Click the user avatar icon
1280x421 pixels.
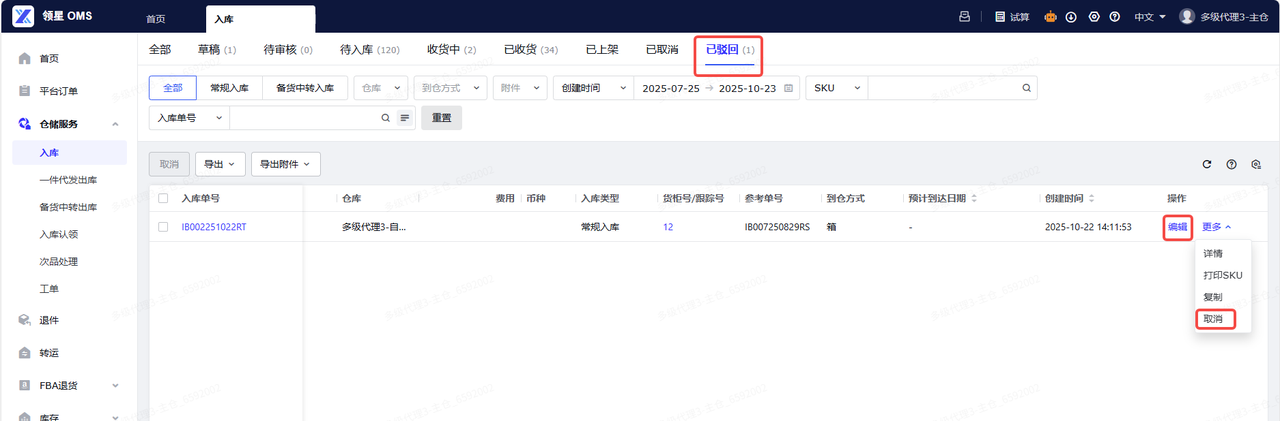pyautogui.click(x=1187, y=16)
